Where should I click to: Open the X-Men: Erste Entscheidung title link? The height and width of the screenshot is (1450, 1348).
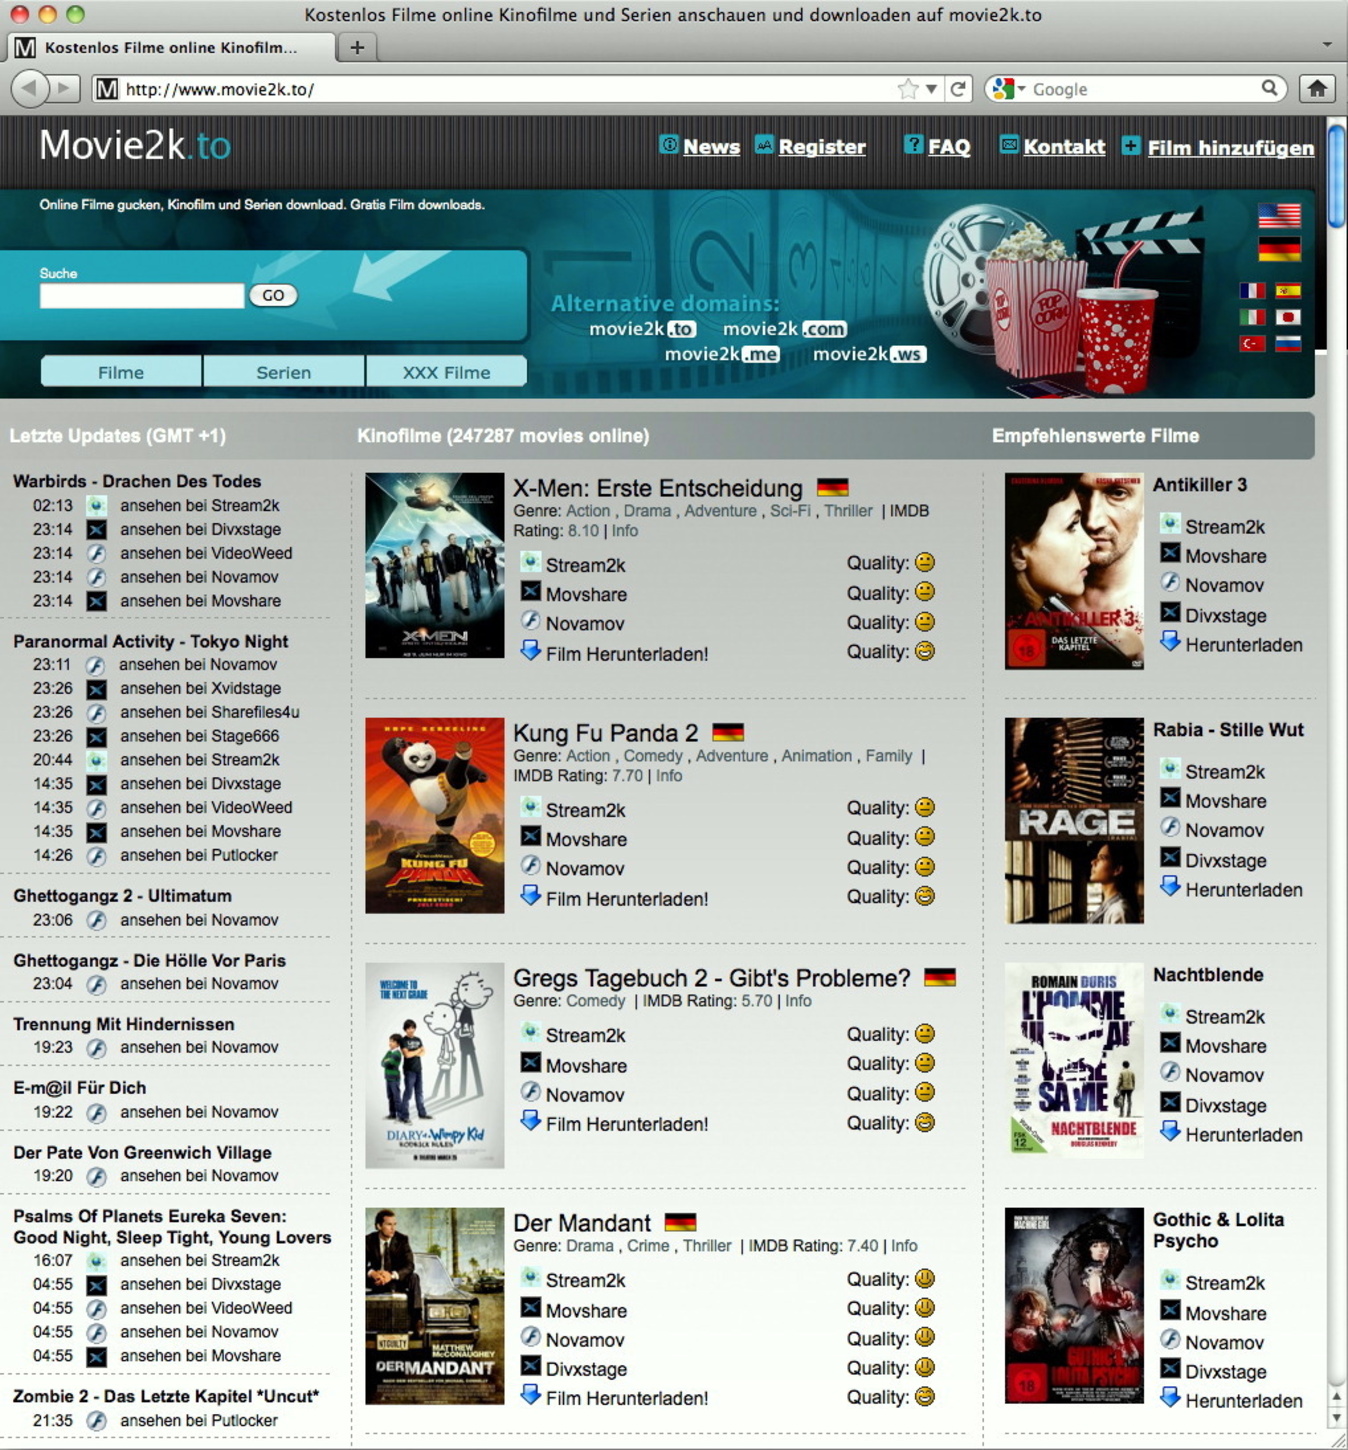point(658,488)
